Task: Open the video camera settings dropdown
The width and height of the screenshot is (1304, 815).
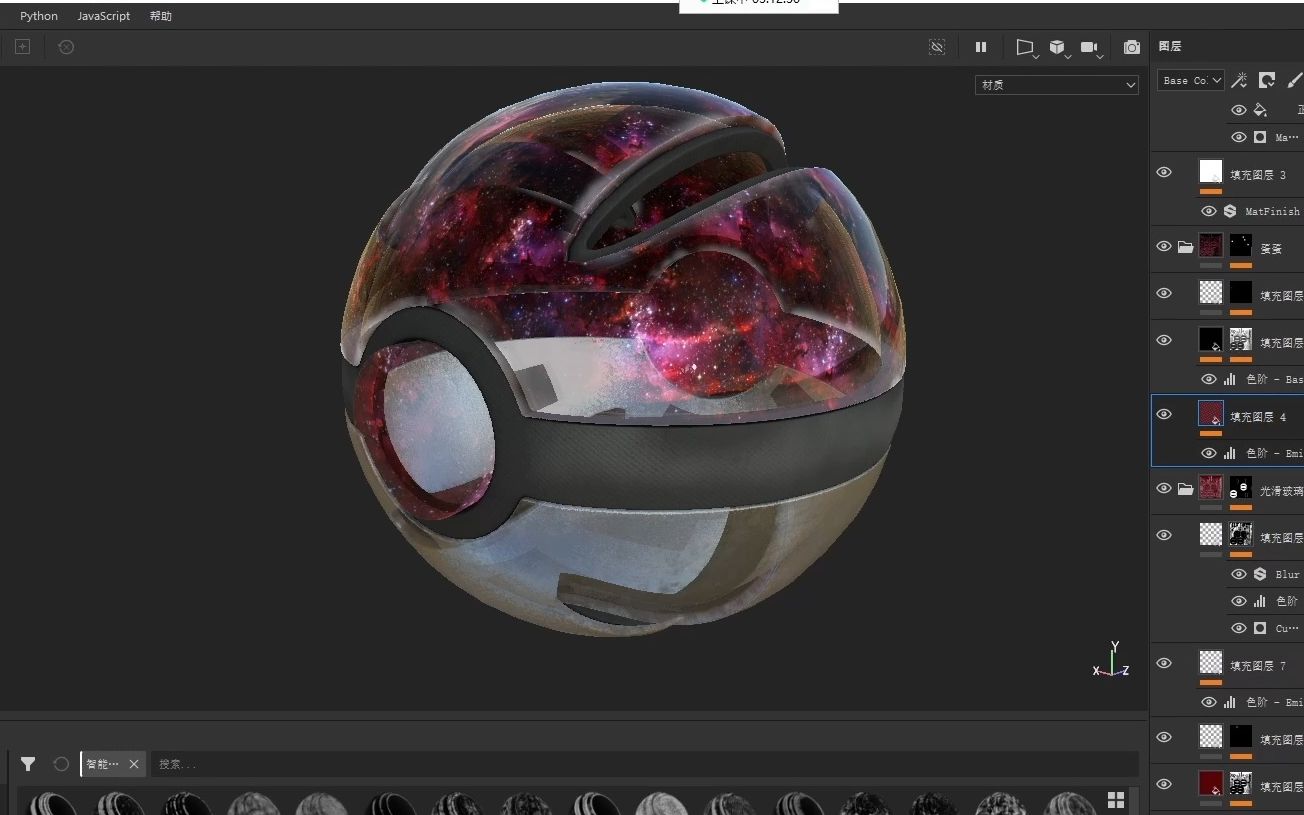Action: pos(1090,47)
